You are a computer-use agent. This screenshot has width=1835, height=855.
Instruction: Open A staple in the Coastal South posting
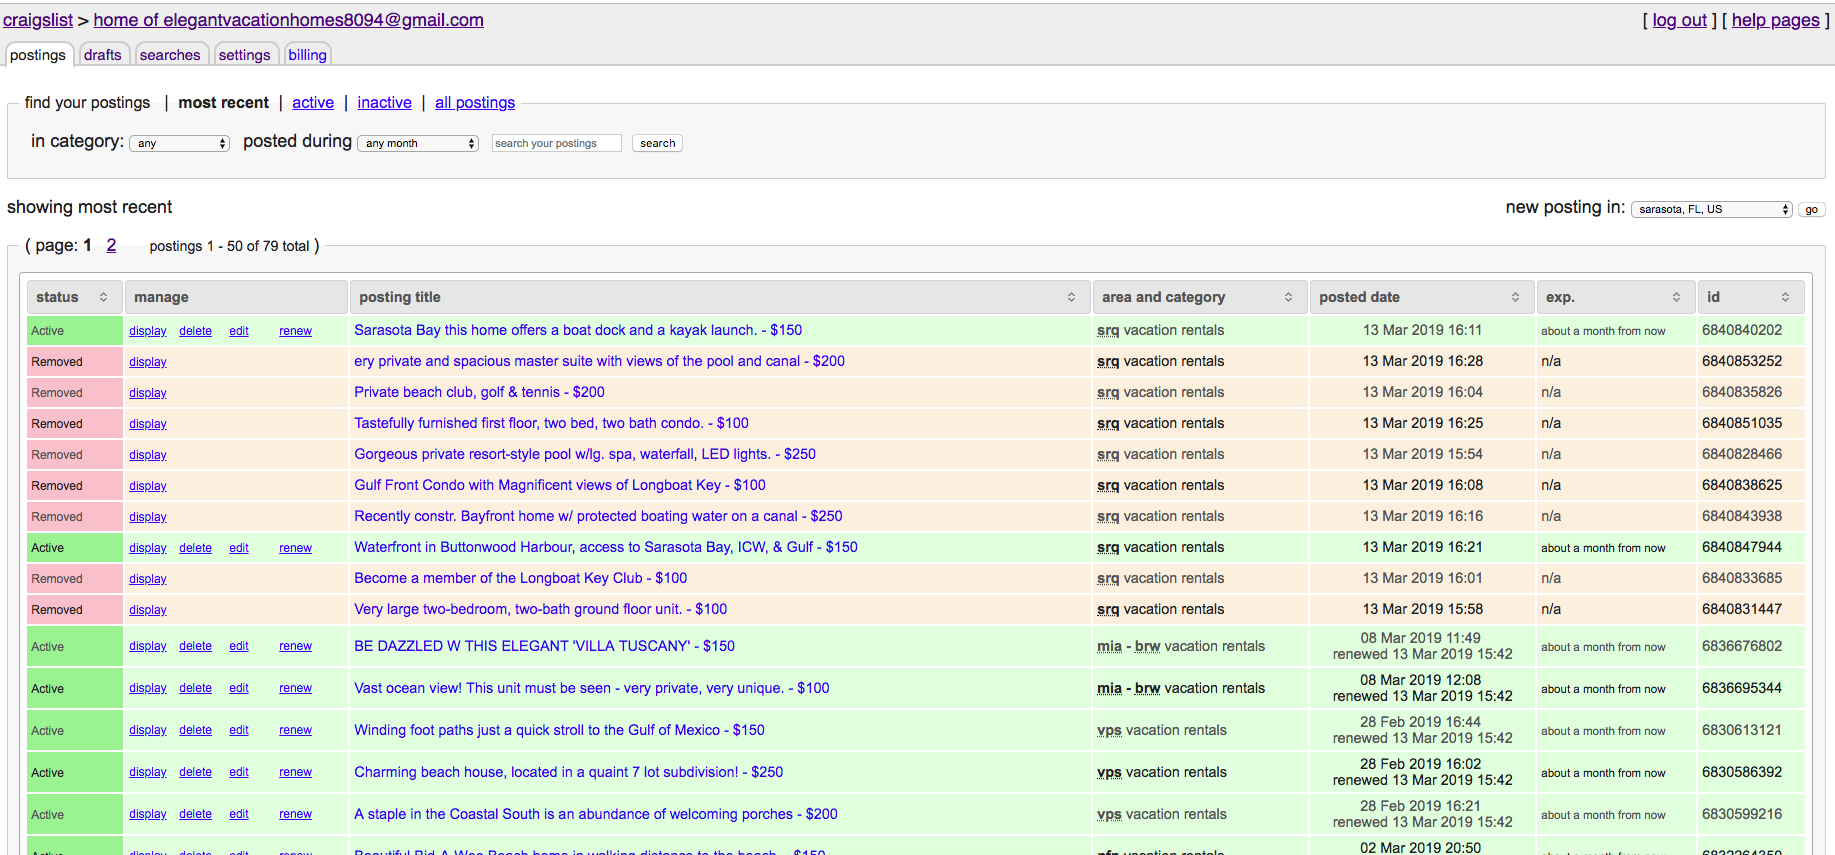coord(596,814)
